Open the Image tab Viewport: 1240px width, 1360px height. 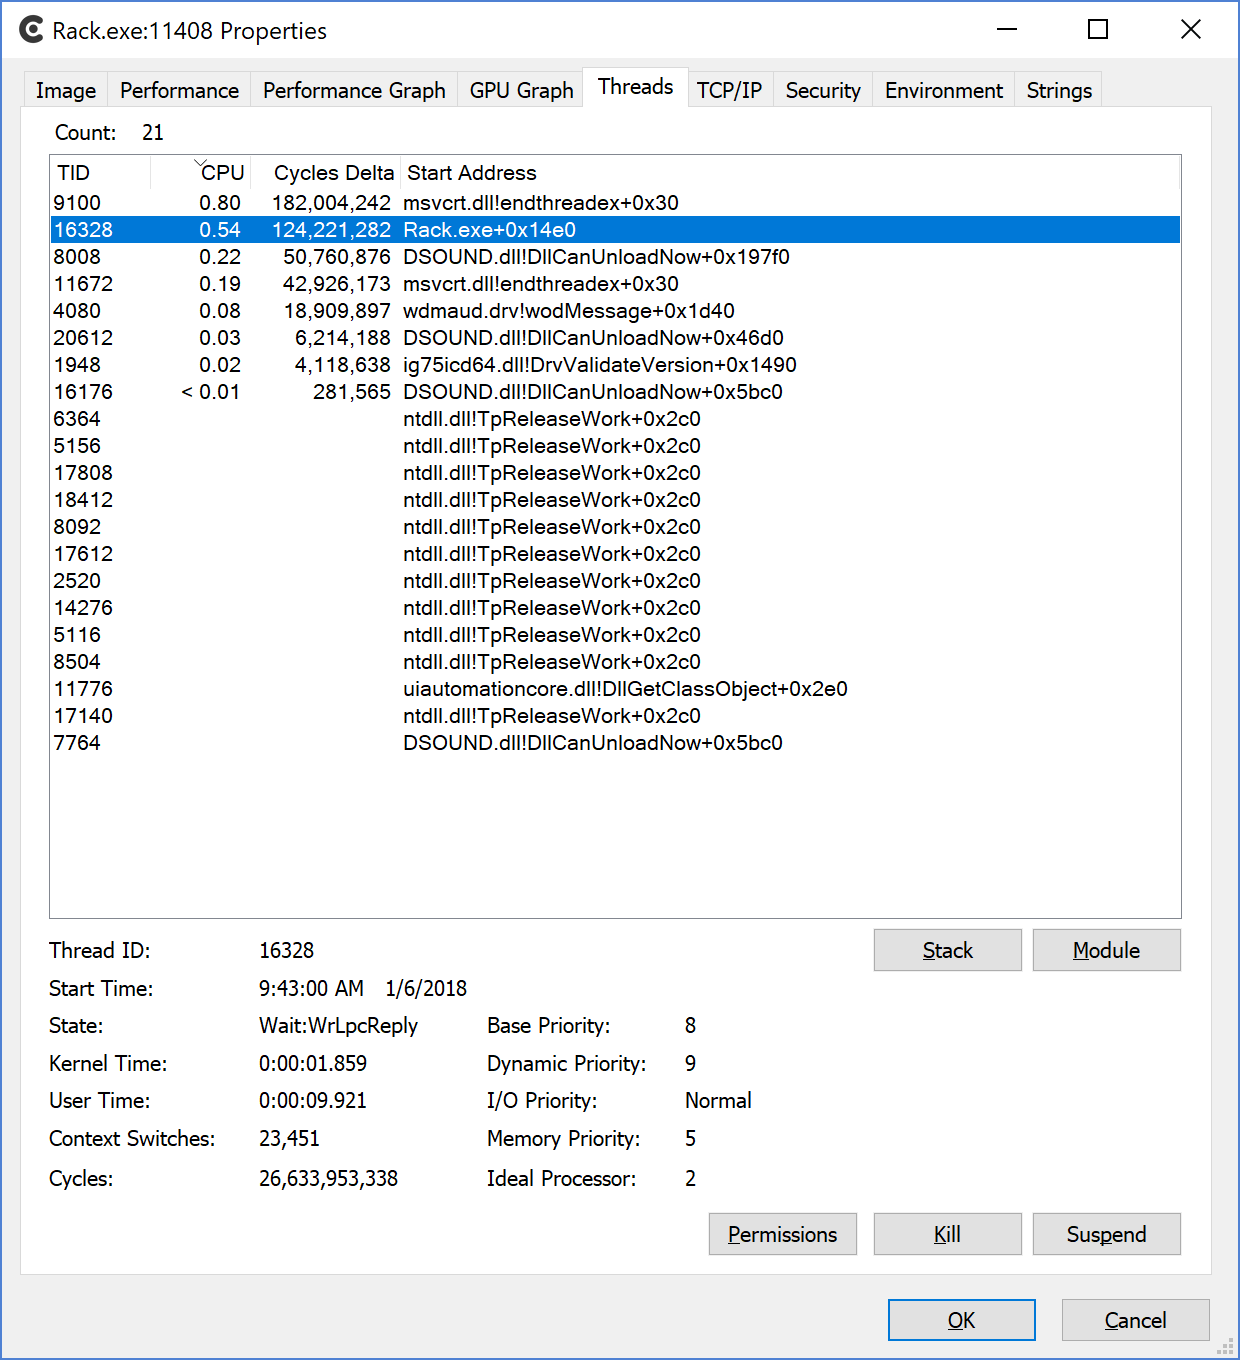pos(66,90)
